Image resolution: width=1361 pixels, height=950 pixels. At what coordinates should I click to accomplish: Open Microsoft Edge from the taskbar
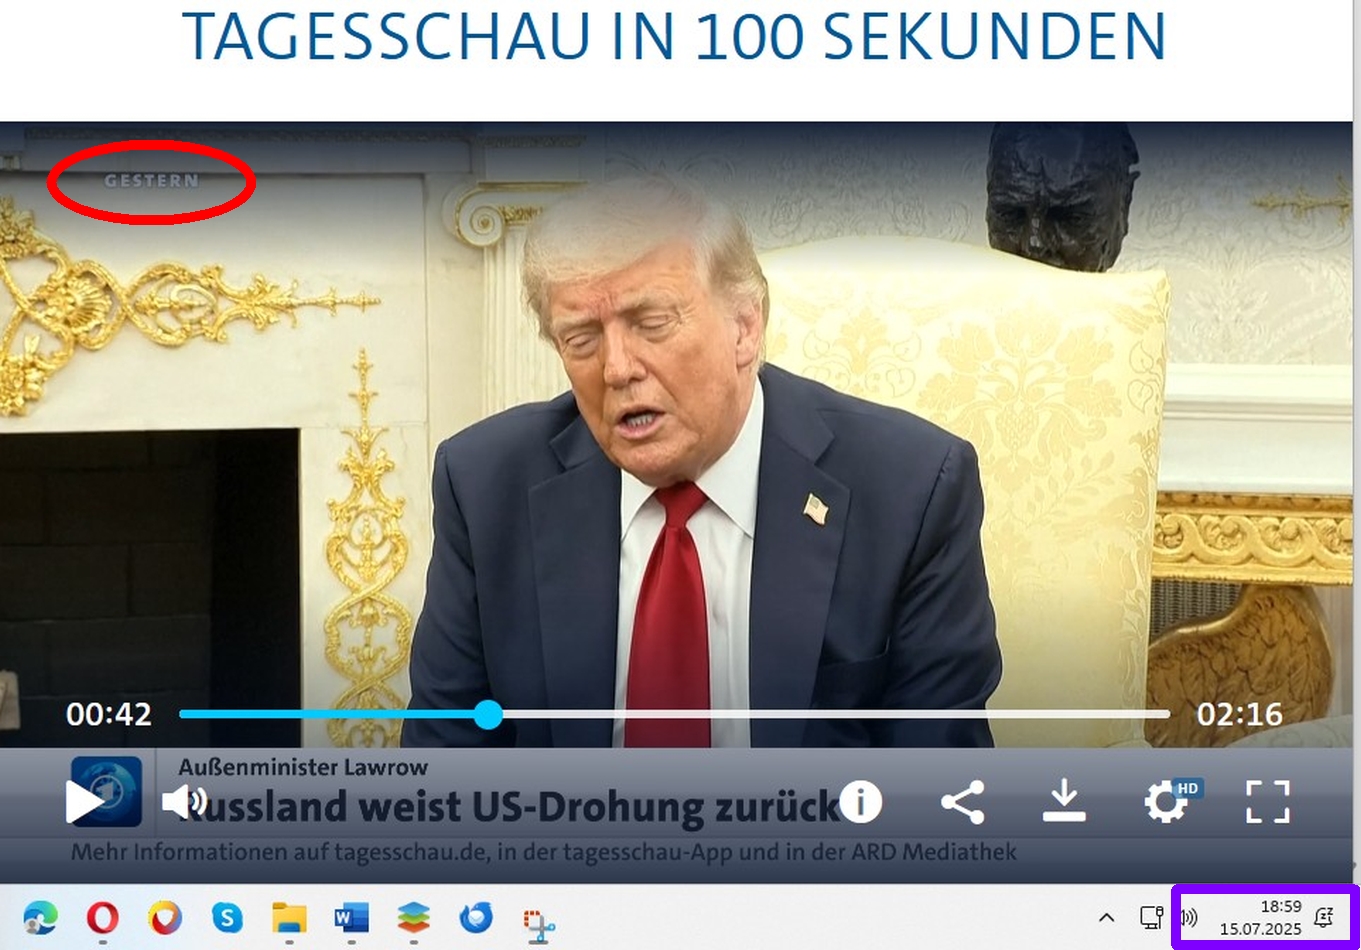tap(41, 917)
